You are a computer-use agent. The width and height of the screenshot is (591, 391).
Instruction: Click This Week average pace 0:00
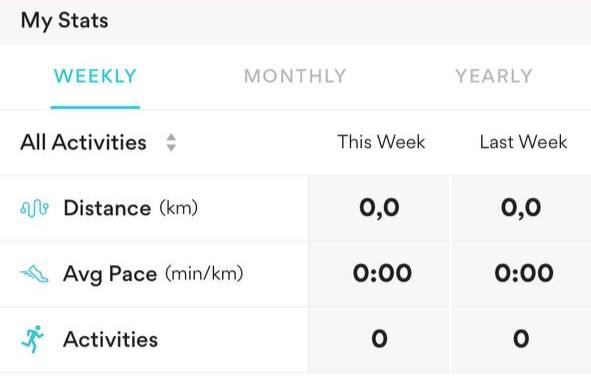(382, 273)
